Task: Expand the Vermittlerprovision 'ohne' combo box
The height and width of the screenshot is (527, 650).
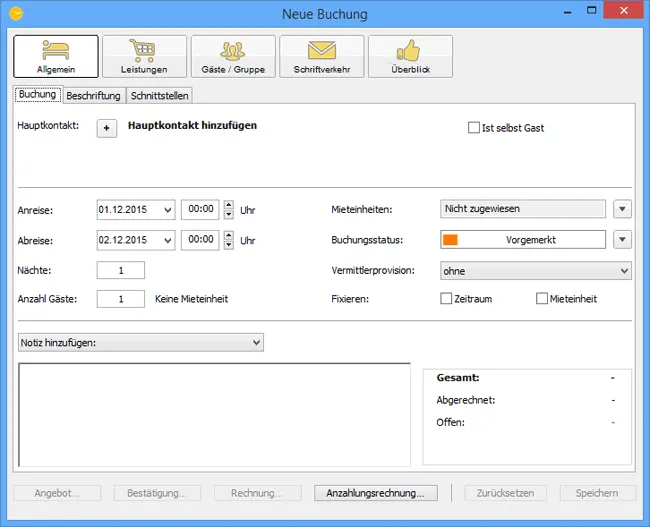Action: (536, 271)
